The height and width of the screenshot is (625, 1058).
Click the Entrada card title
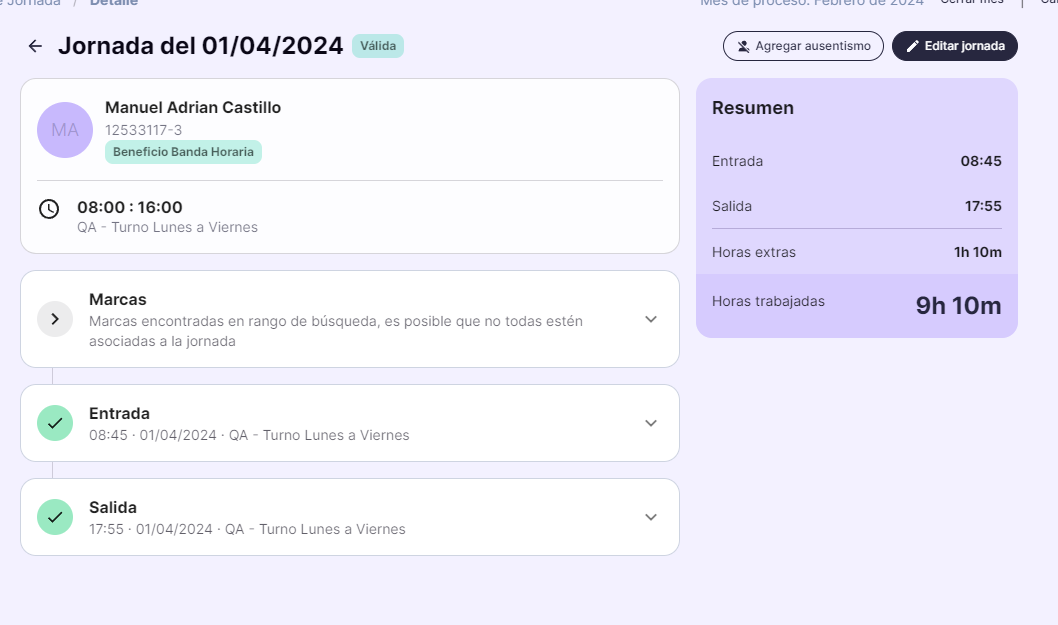(119, 414)
